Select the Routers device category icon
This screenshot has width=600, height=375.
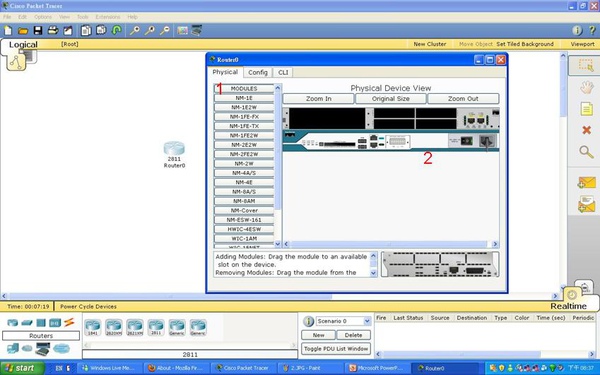pyautogui.click(x=13, y=323)
